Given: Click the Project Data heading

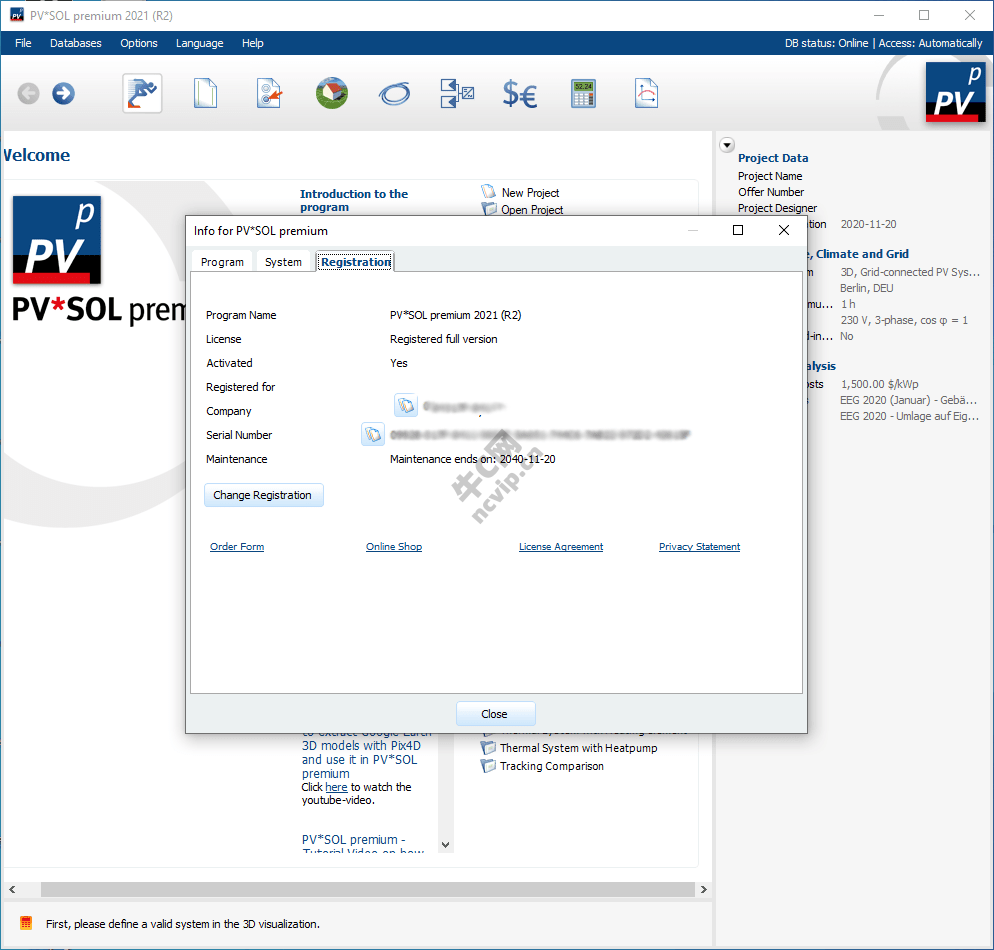Looking at the screenshot, I should point(773,158).
